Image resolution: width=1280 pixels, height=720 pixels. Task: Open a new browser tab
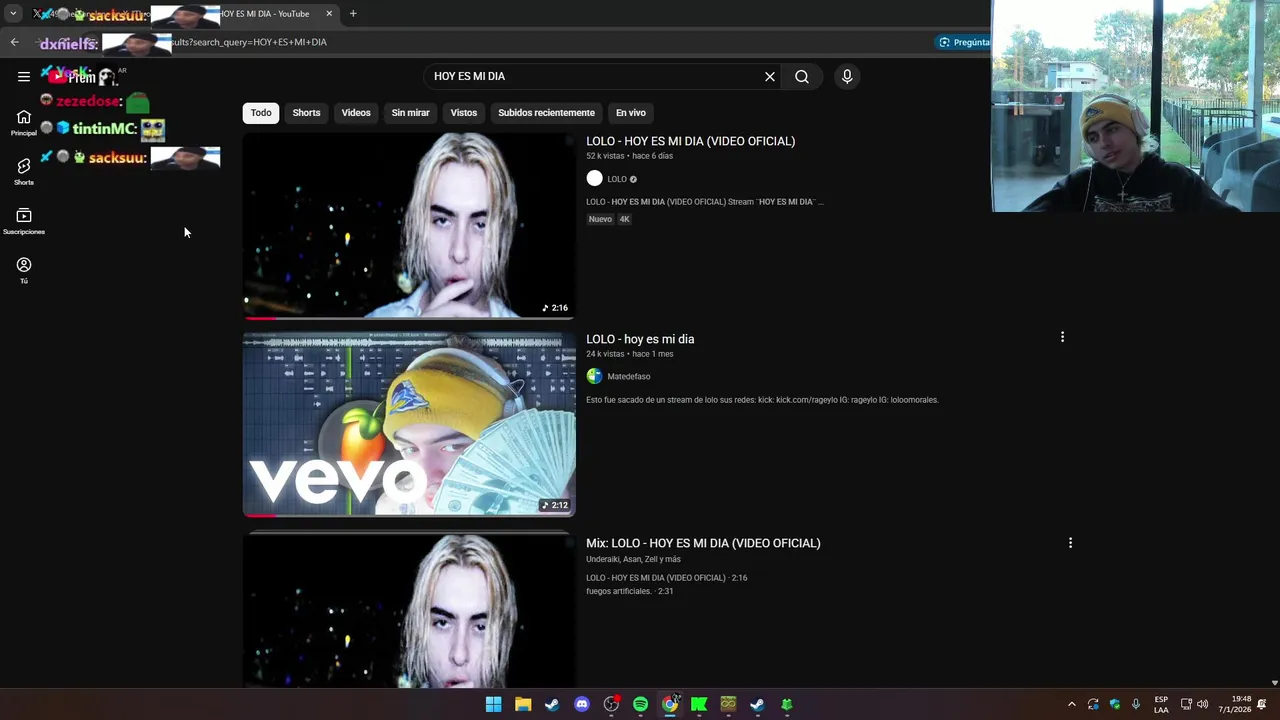353,14
